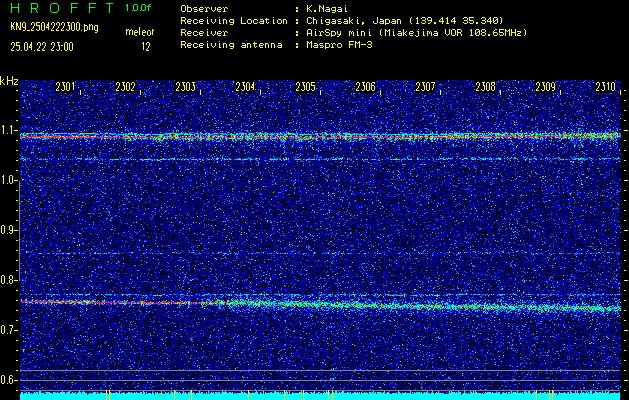This screenshot has height=400, width=629.
Task: Click the Observer field label
Action: coord(204,8)
